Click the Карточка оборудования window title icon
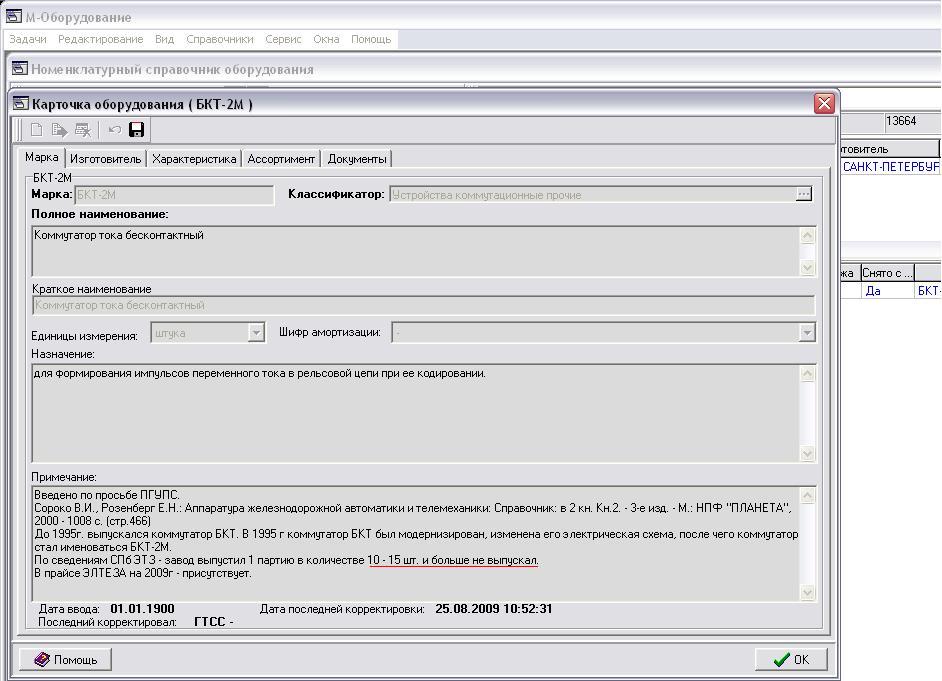Viewport: 942px width, 681px height. 20,104
